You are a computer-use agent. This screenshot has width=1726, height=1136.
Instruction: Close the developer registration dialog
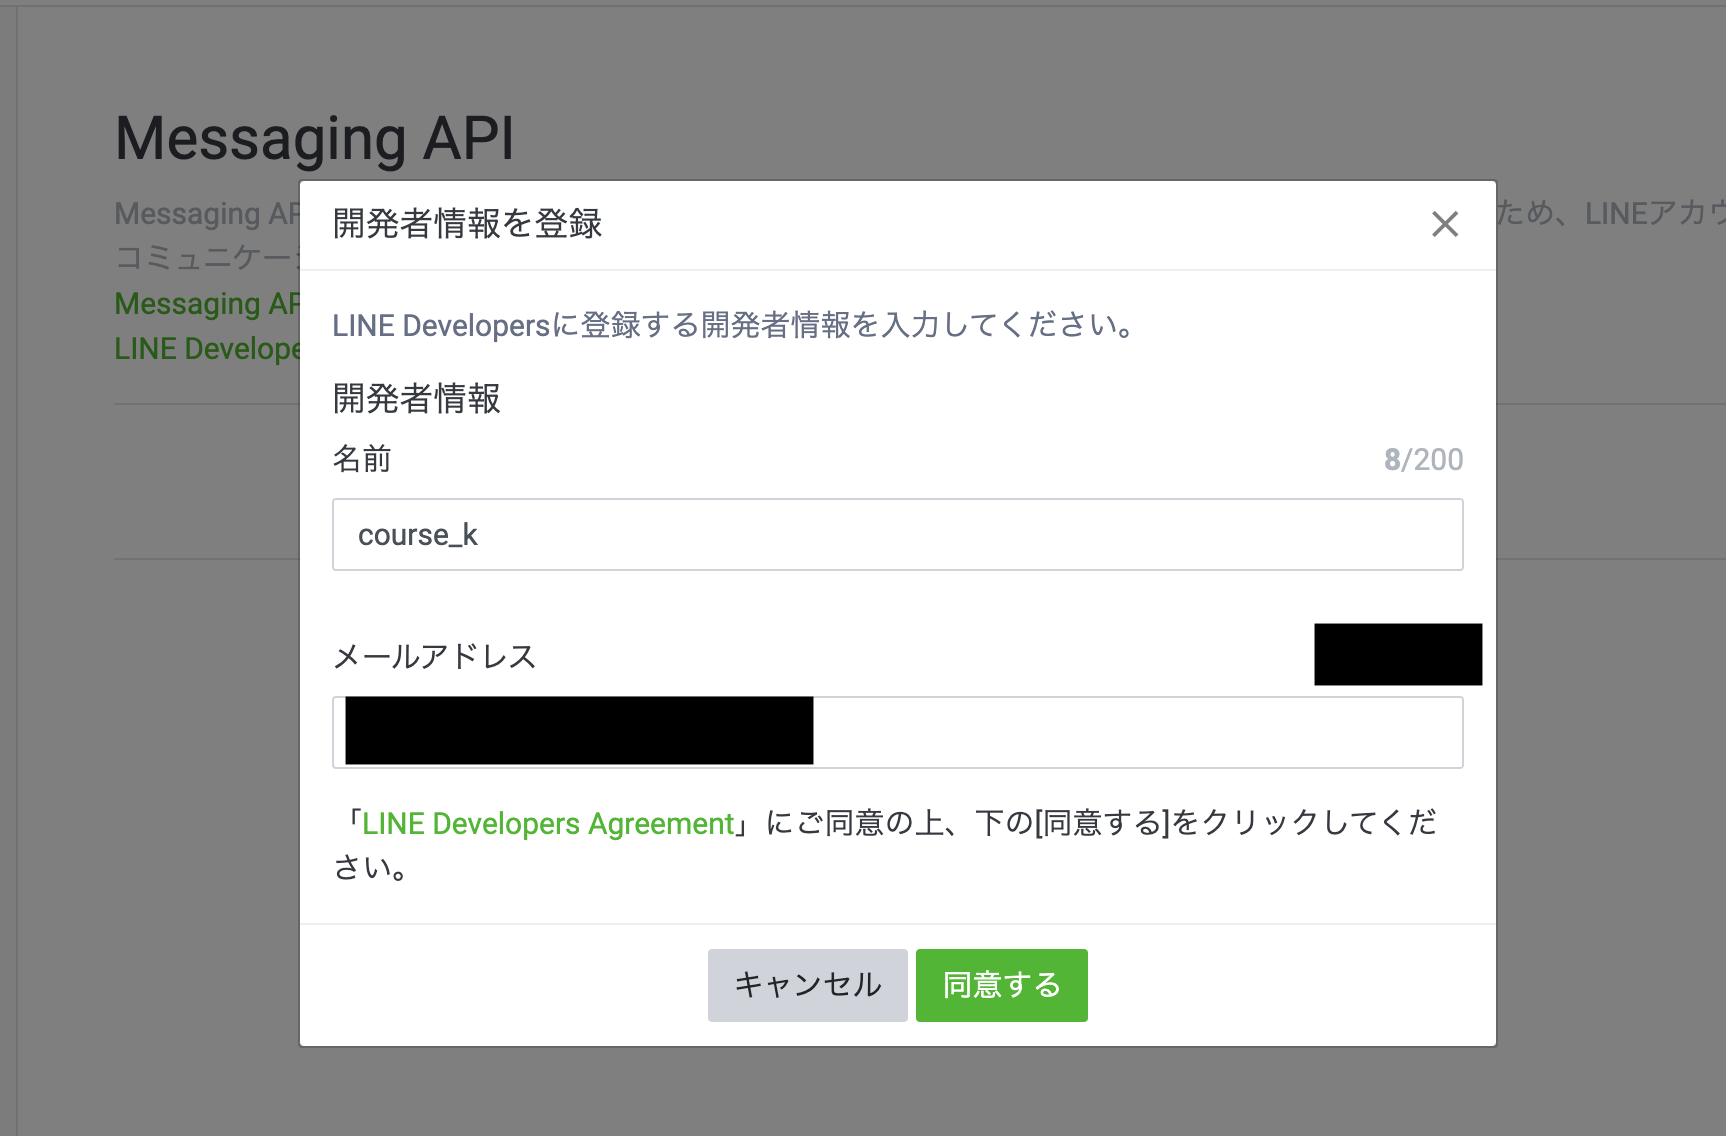[x=1445, y=224]
